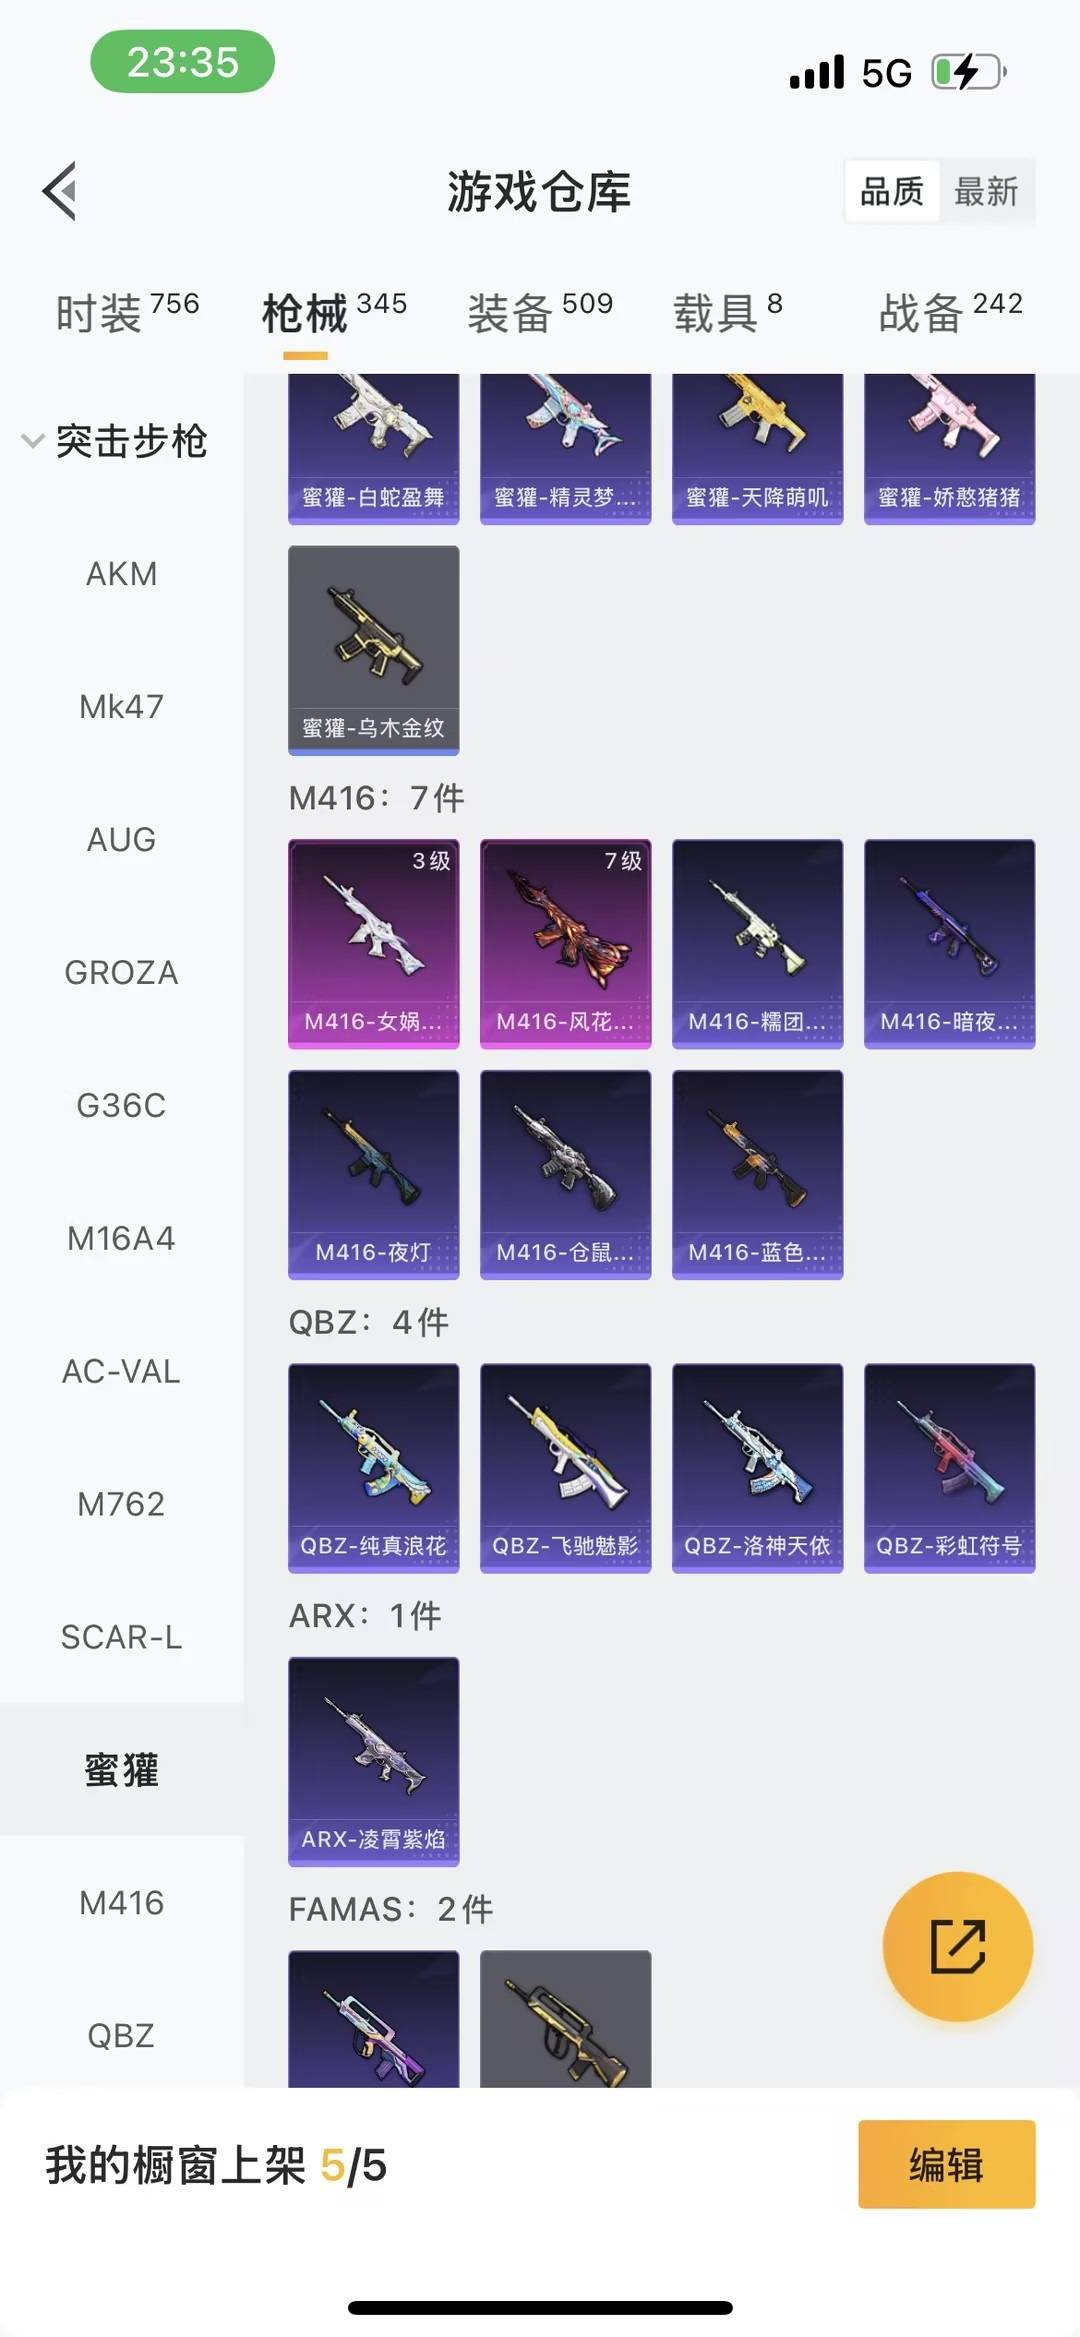This screenshot has height=2337, width=1080.
Task: Select SCAR-L in the weapon list
Action: (122, 1637)
